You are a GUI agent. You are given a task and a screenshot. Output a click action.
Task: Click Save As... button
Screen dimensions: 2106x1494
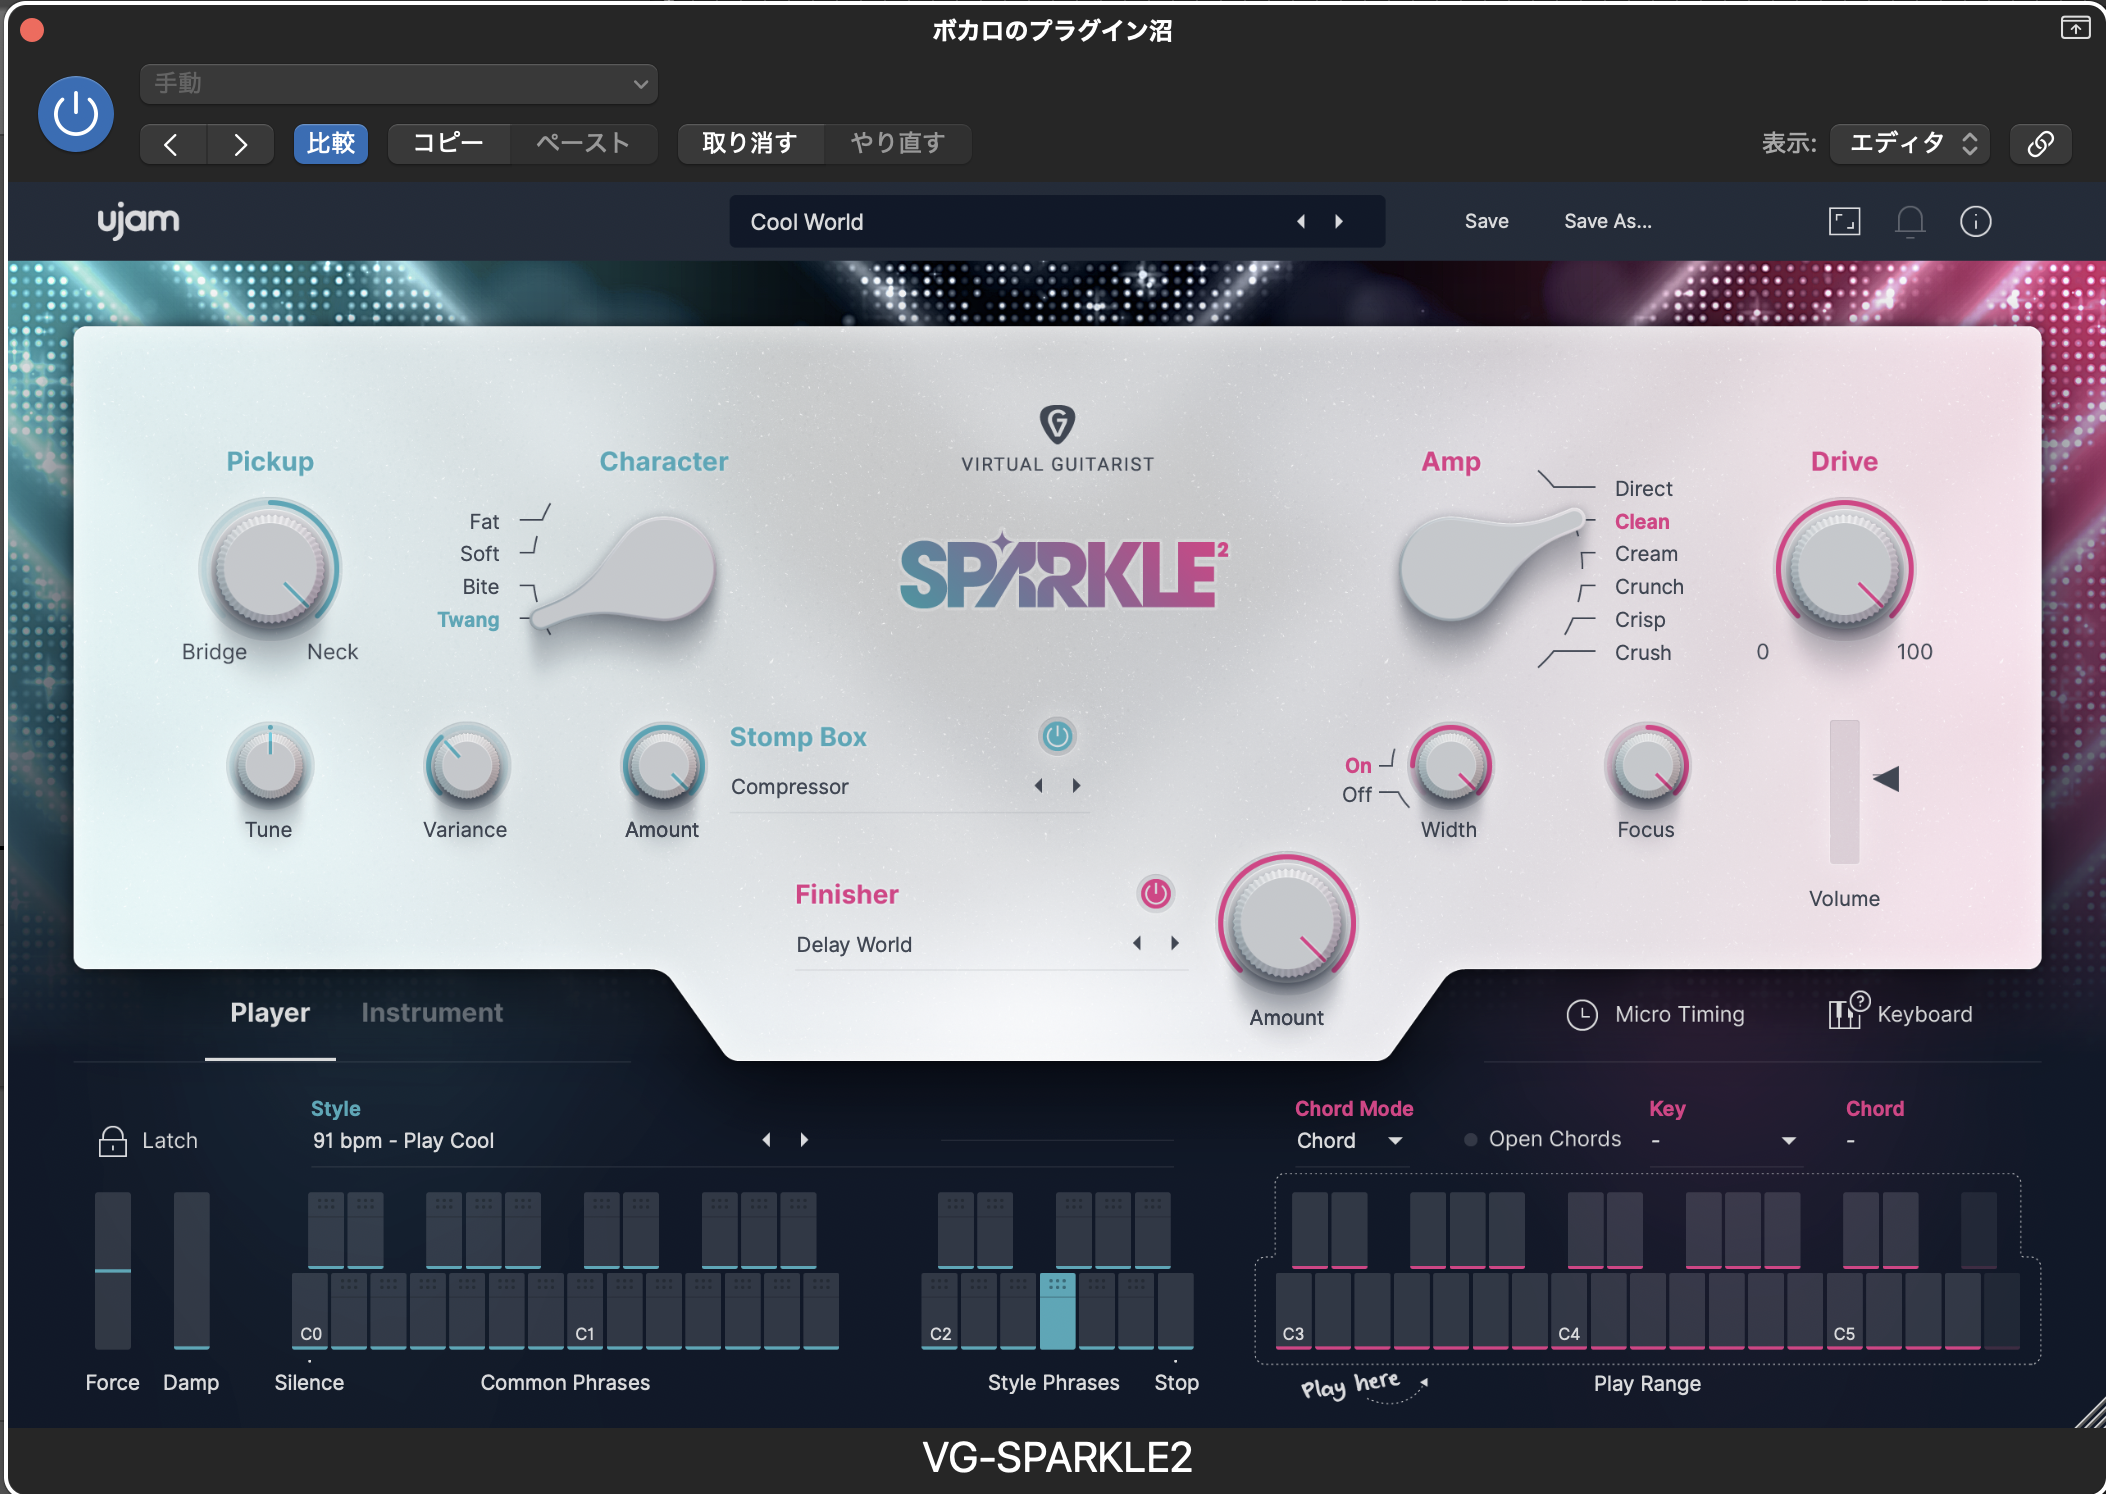(x=1607, y=221)
